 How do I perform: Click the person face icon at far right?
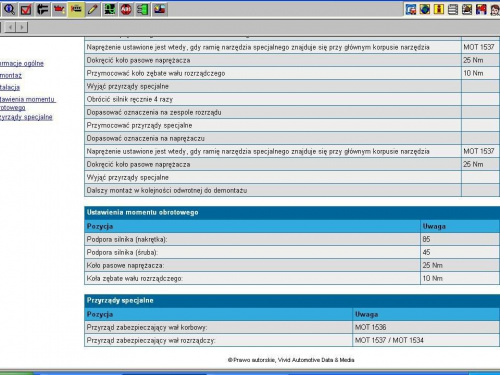495,9
